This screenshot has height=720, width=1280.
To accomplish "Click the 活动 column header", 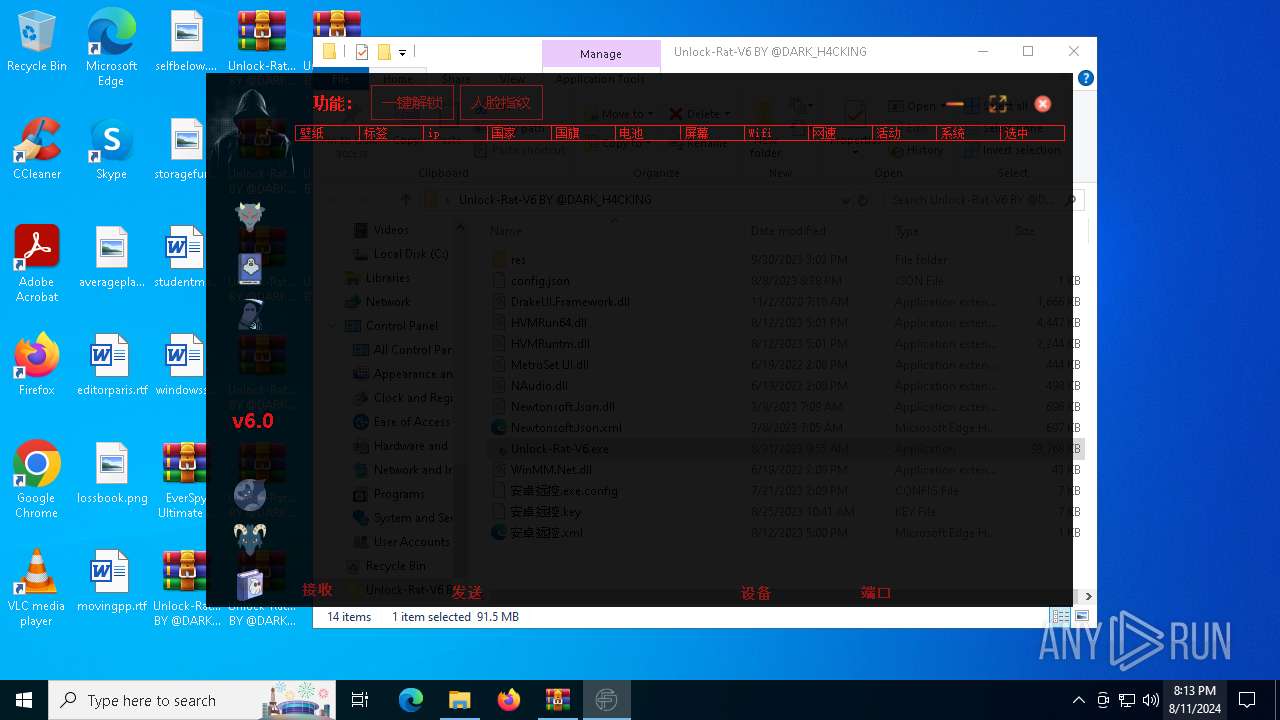I will tap(904, 133).
